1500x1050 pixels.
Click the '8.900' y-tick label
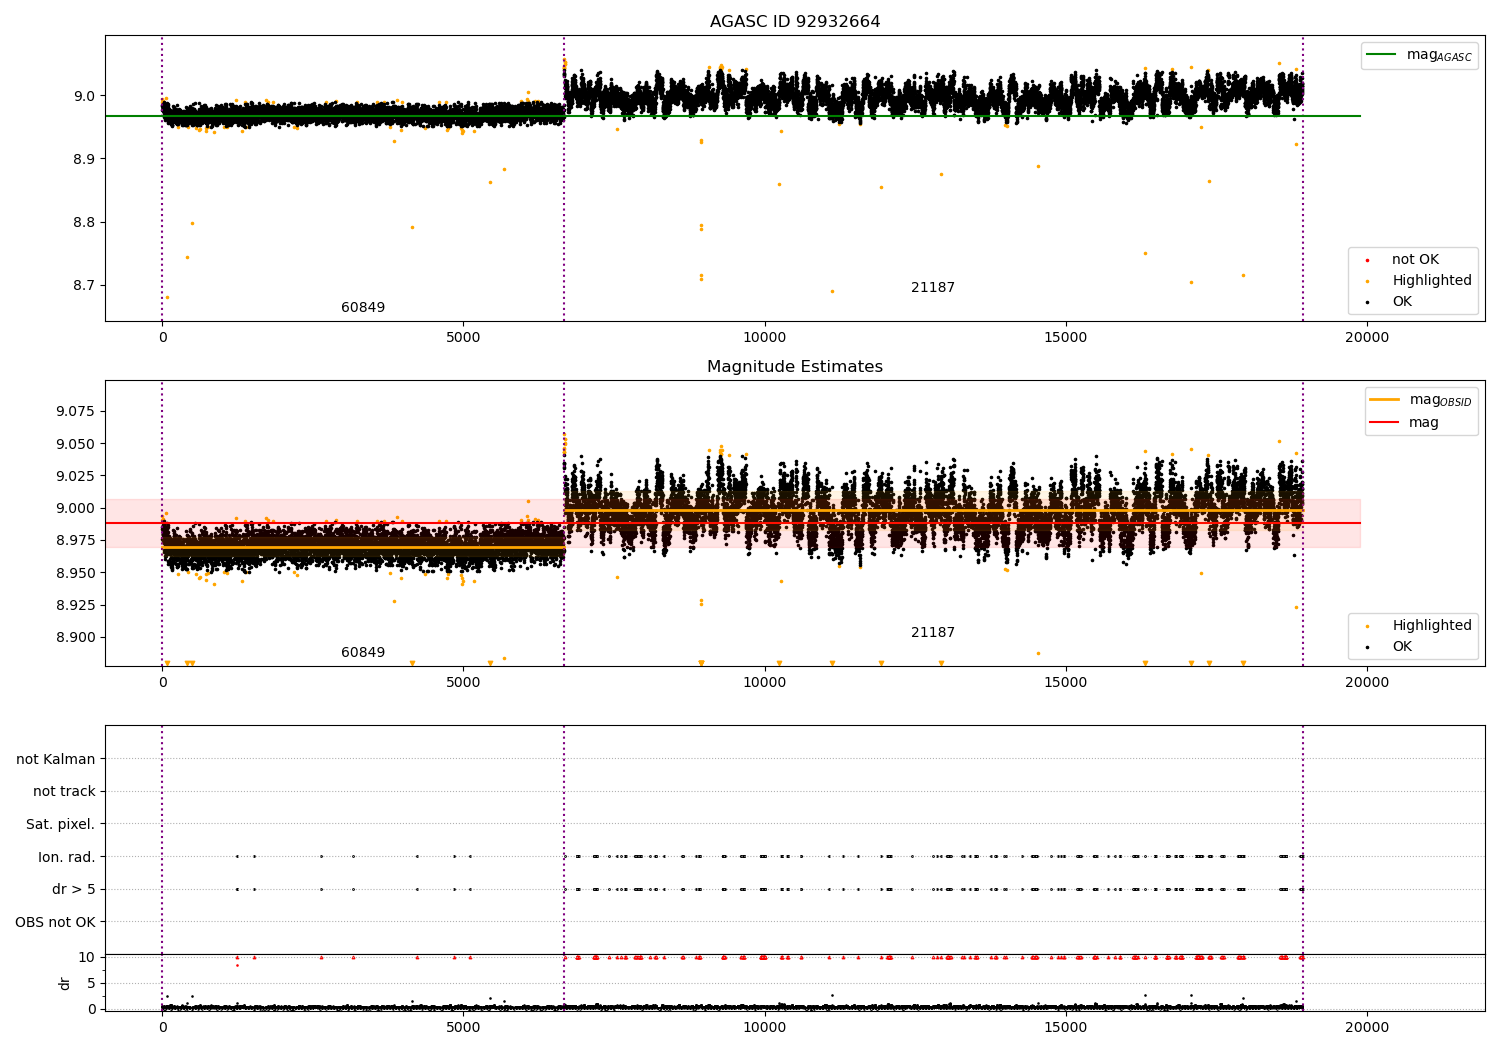point(76,637)
